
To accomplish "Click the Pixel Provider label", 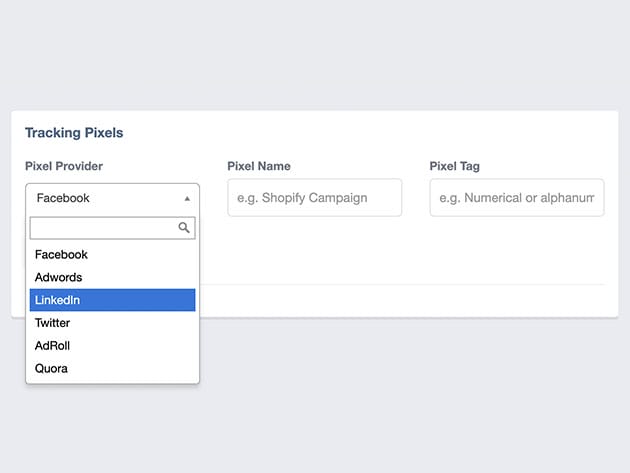I will click(64, 166).
